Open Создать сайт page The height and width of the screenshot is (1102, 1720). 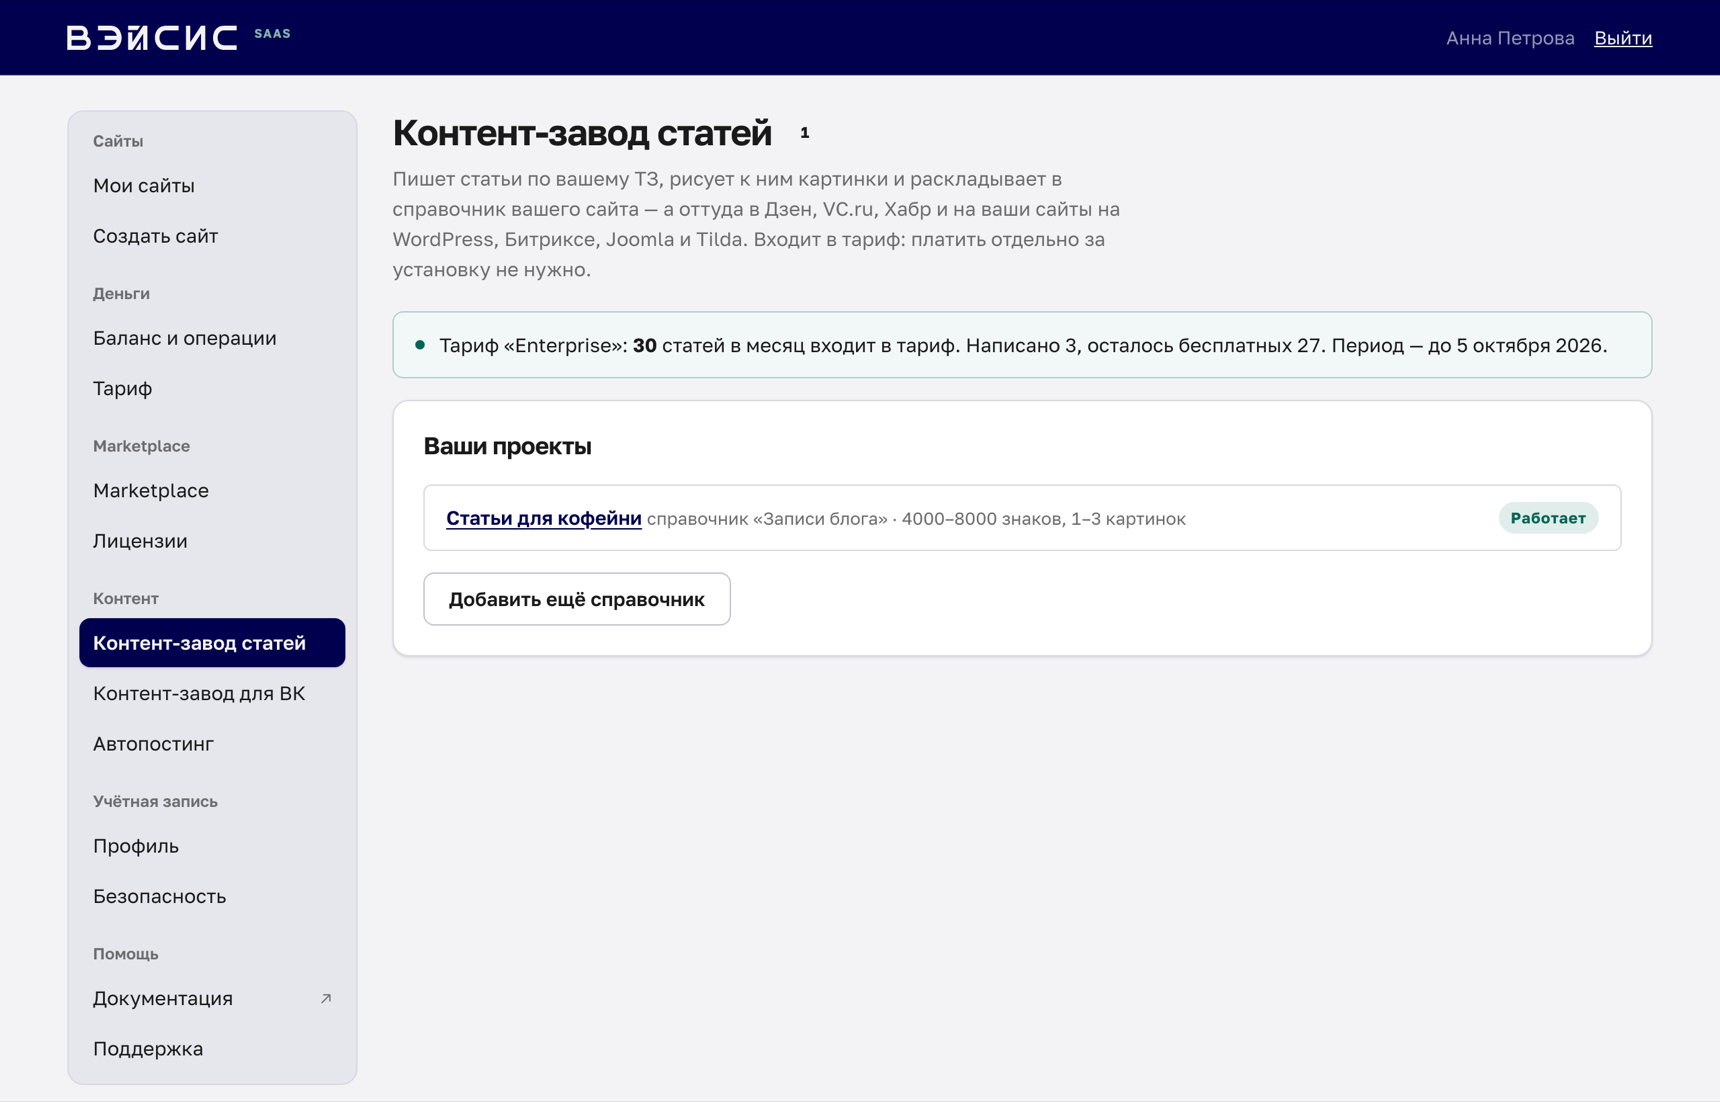click(212, 236)
